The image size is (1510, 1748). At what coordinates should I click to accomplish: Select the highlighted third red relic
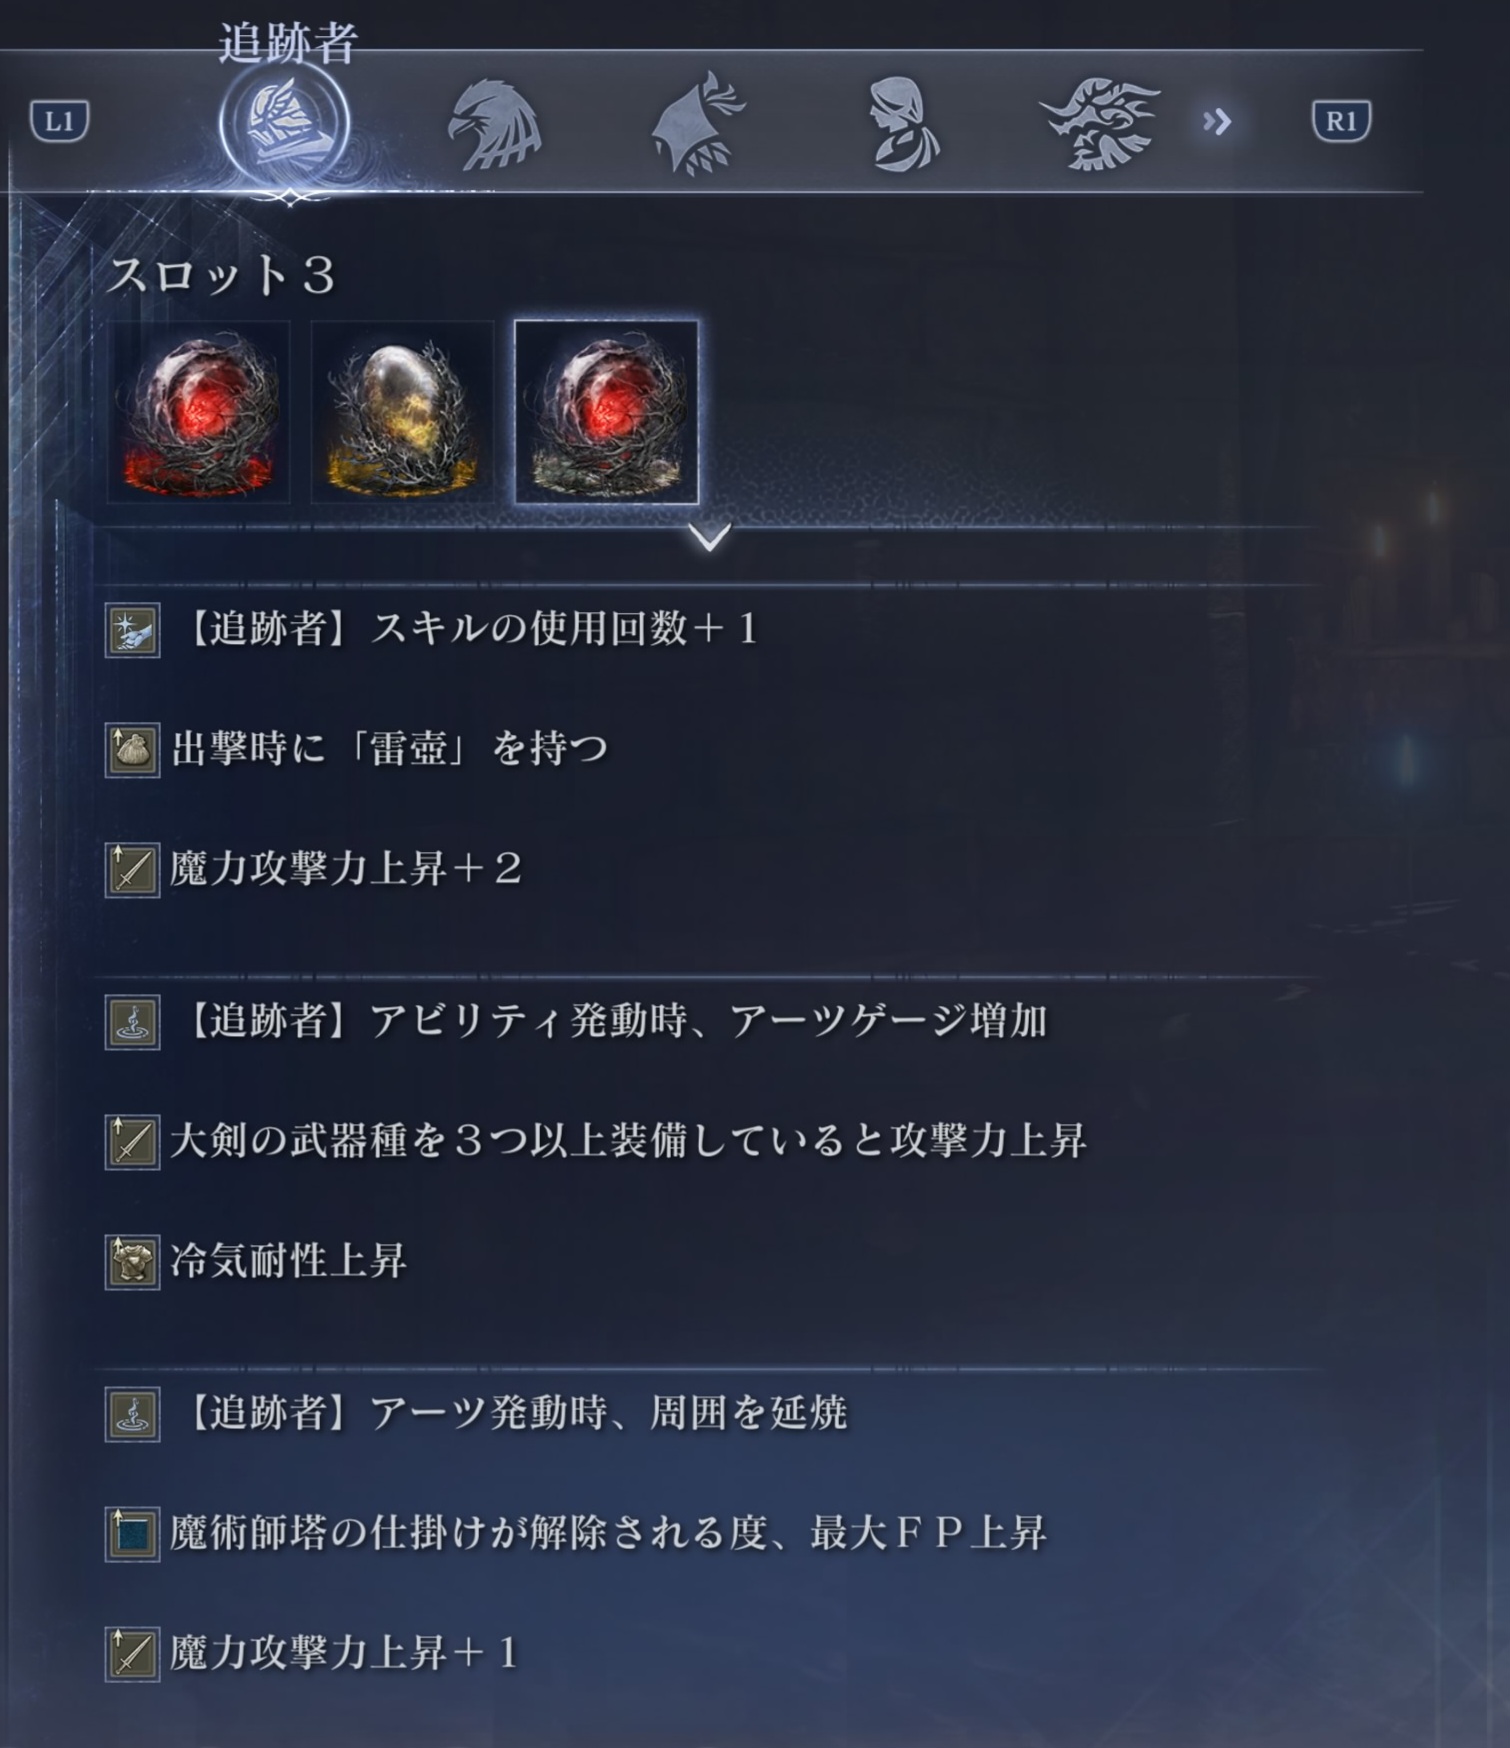pos(606,411)
